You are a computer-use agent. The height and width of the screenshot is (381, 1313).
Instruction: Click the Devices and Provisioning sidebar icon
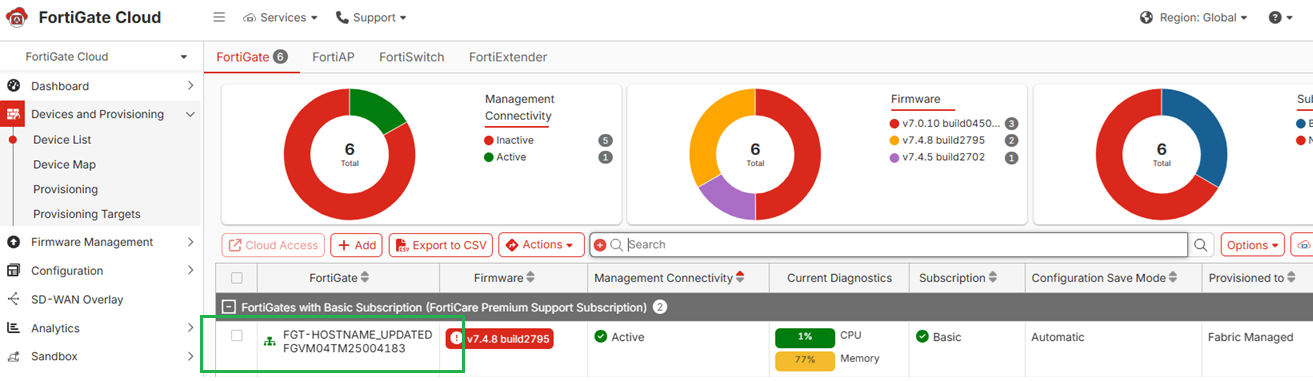(13, 114)
